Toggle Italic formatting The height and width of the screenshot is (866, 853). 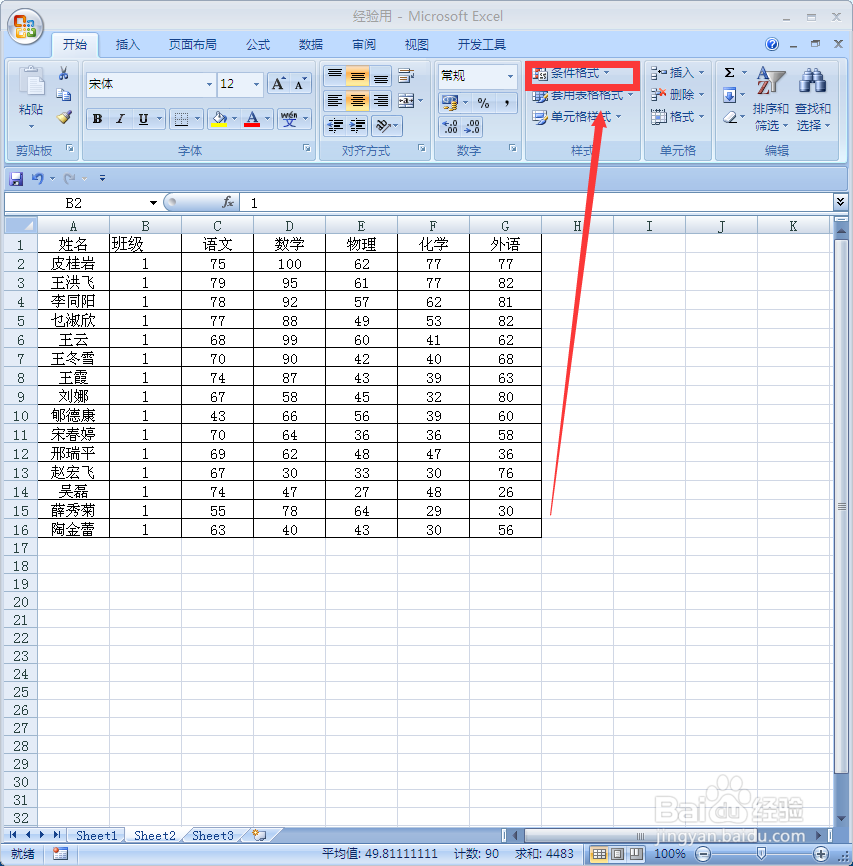120,119
